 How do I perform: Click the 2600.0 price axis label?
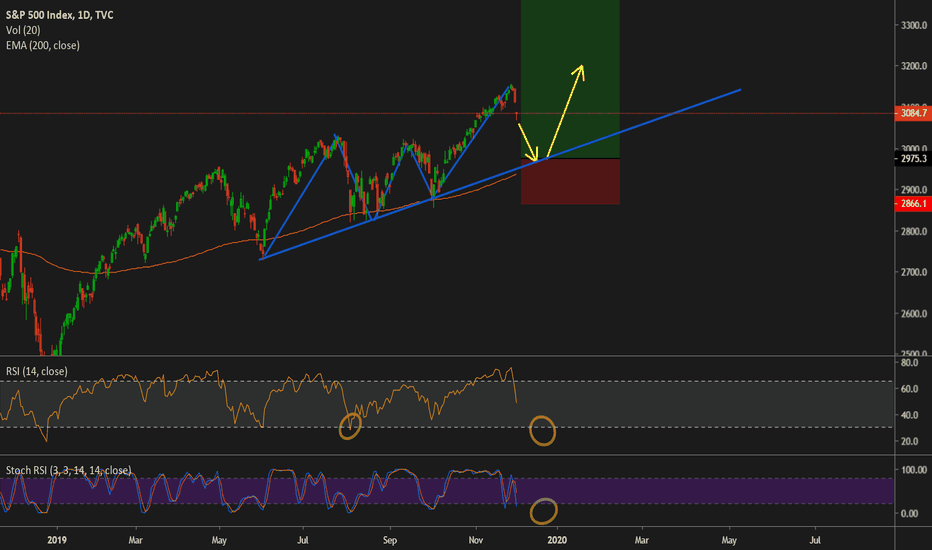coord(914,313)
